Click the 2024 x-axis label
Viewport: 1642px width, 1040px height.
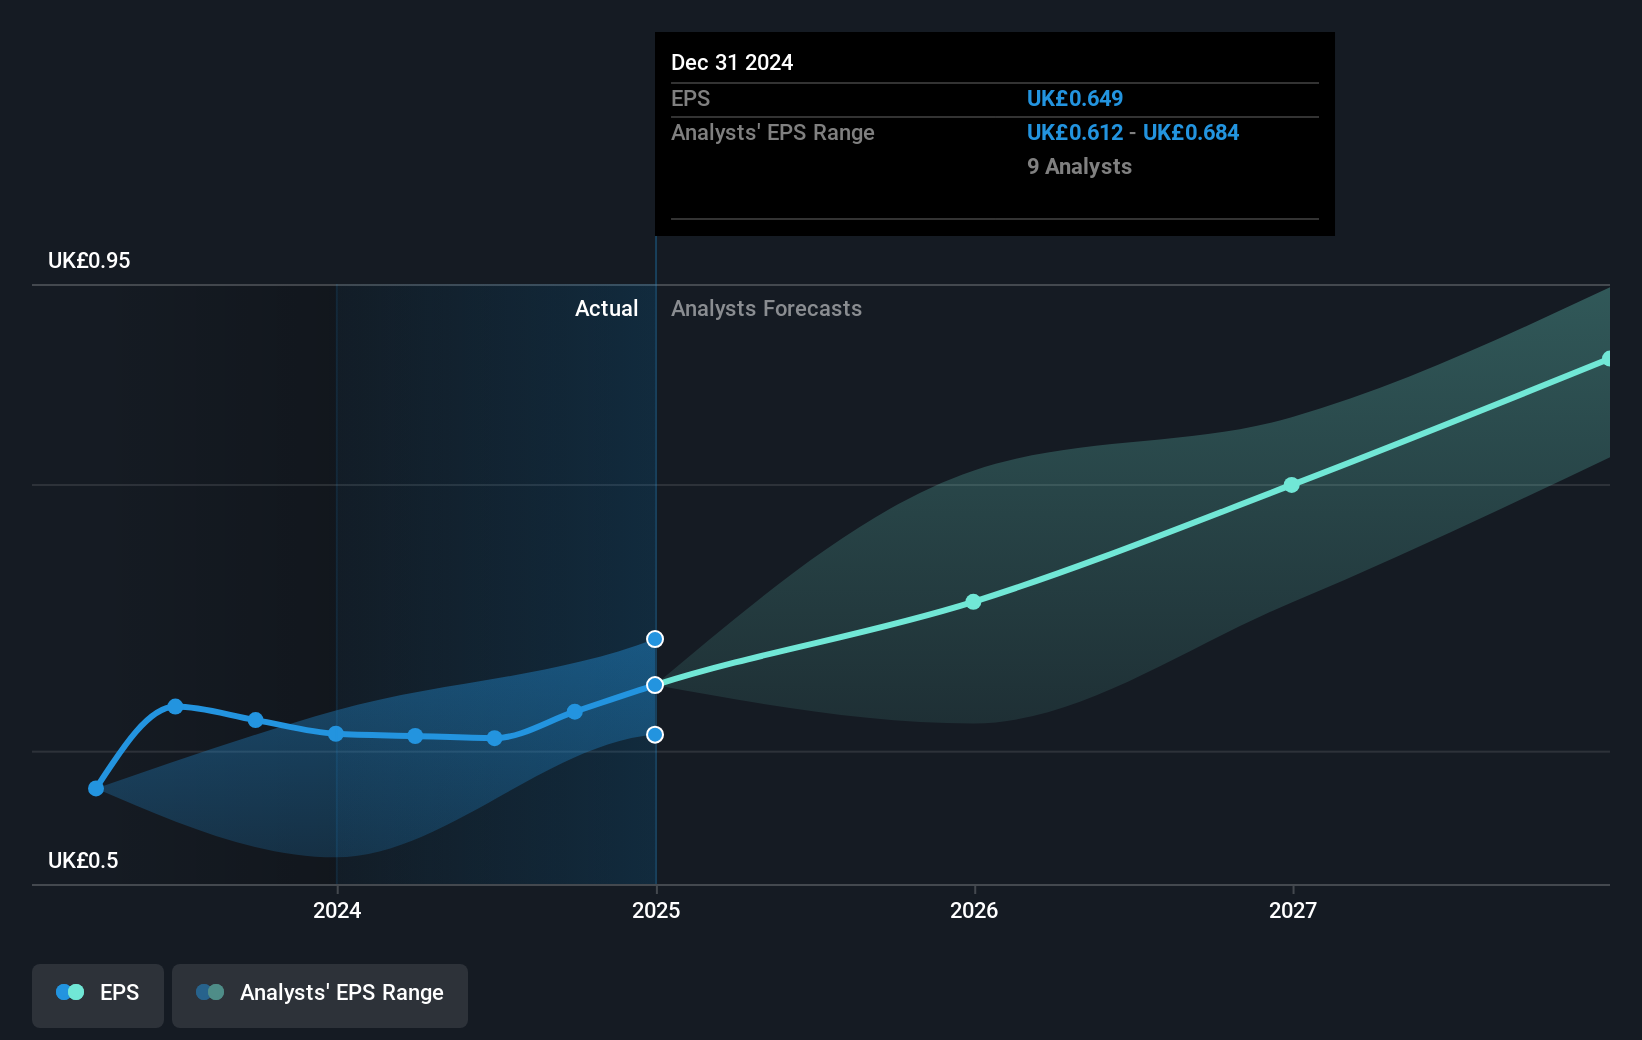click(337, 910)
